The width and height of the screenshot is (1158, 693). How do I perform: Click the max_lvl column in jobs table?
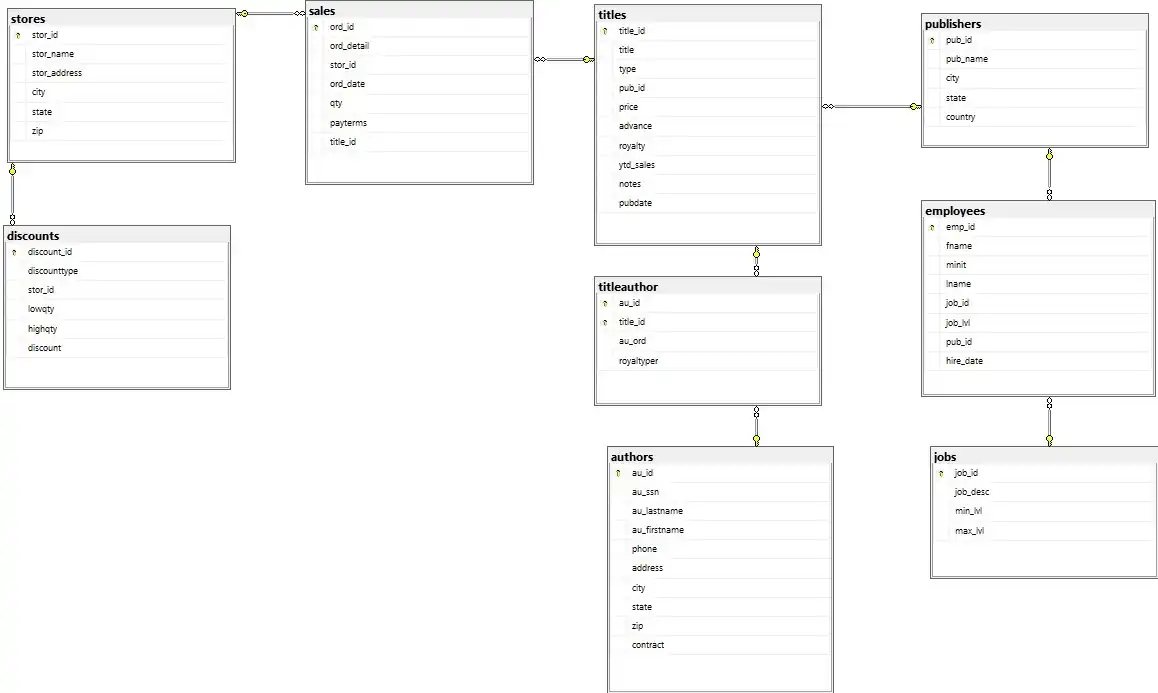969,531
